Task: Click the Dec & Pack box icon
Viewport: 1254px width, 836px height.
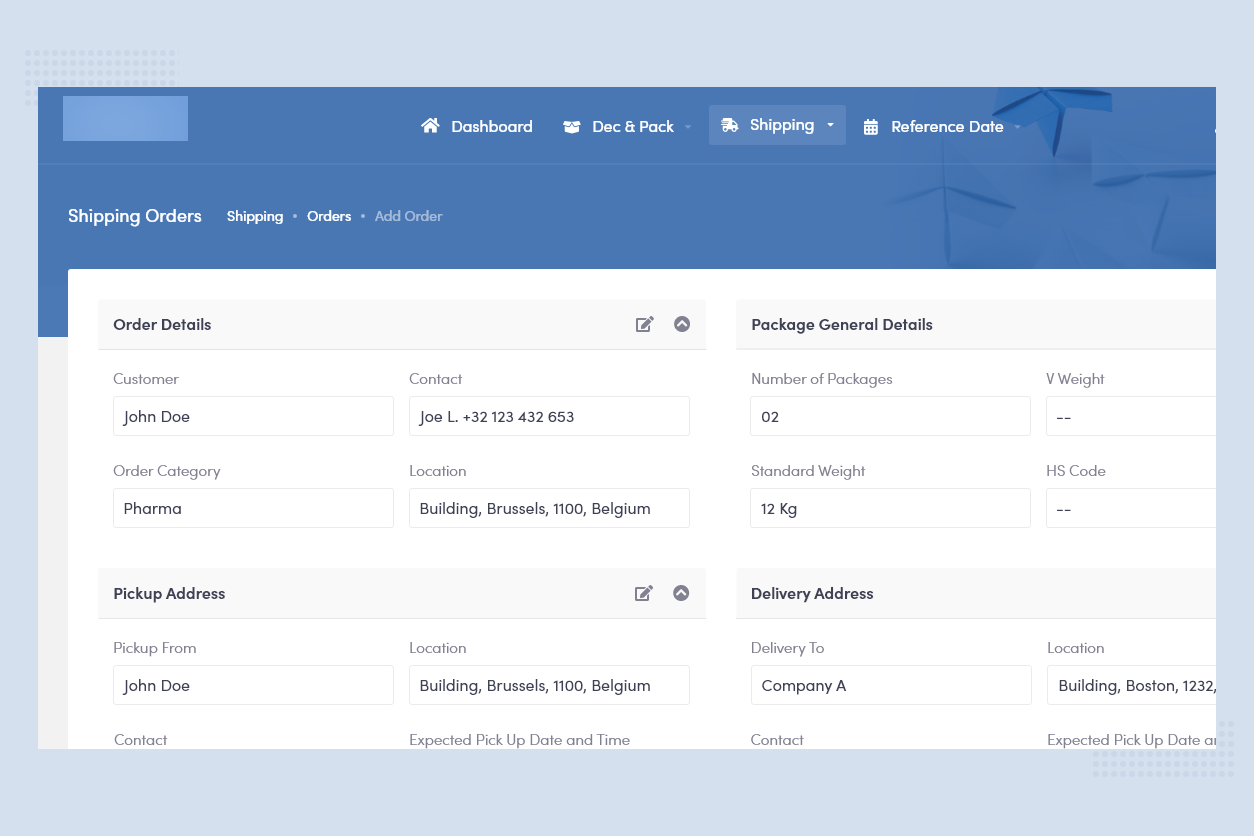Action: point(572,127)
